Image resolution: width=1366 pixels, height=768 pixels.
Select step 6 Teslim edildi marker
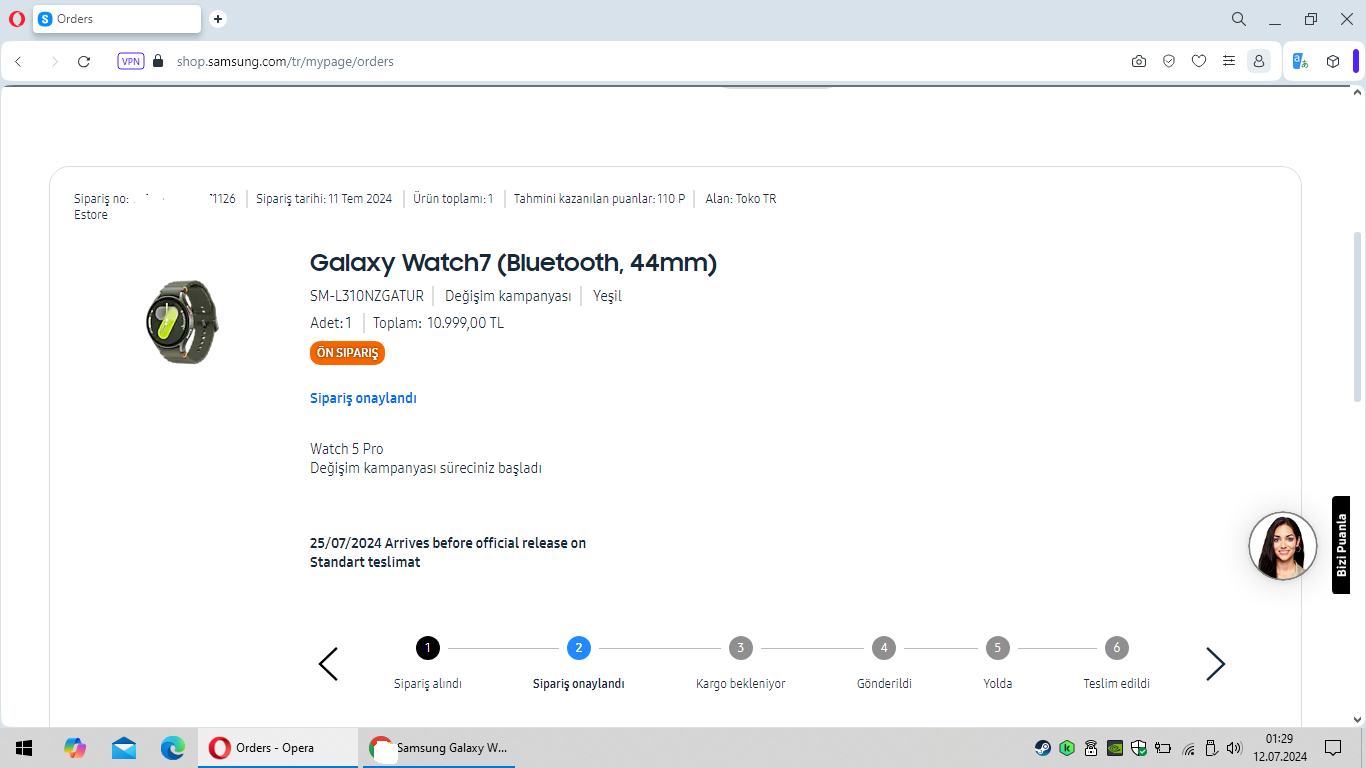(1117, 648)
